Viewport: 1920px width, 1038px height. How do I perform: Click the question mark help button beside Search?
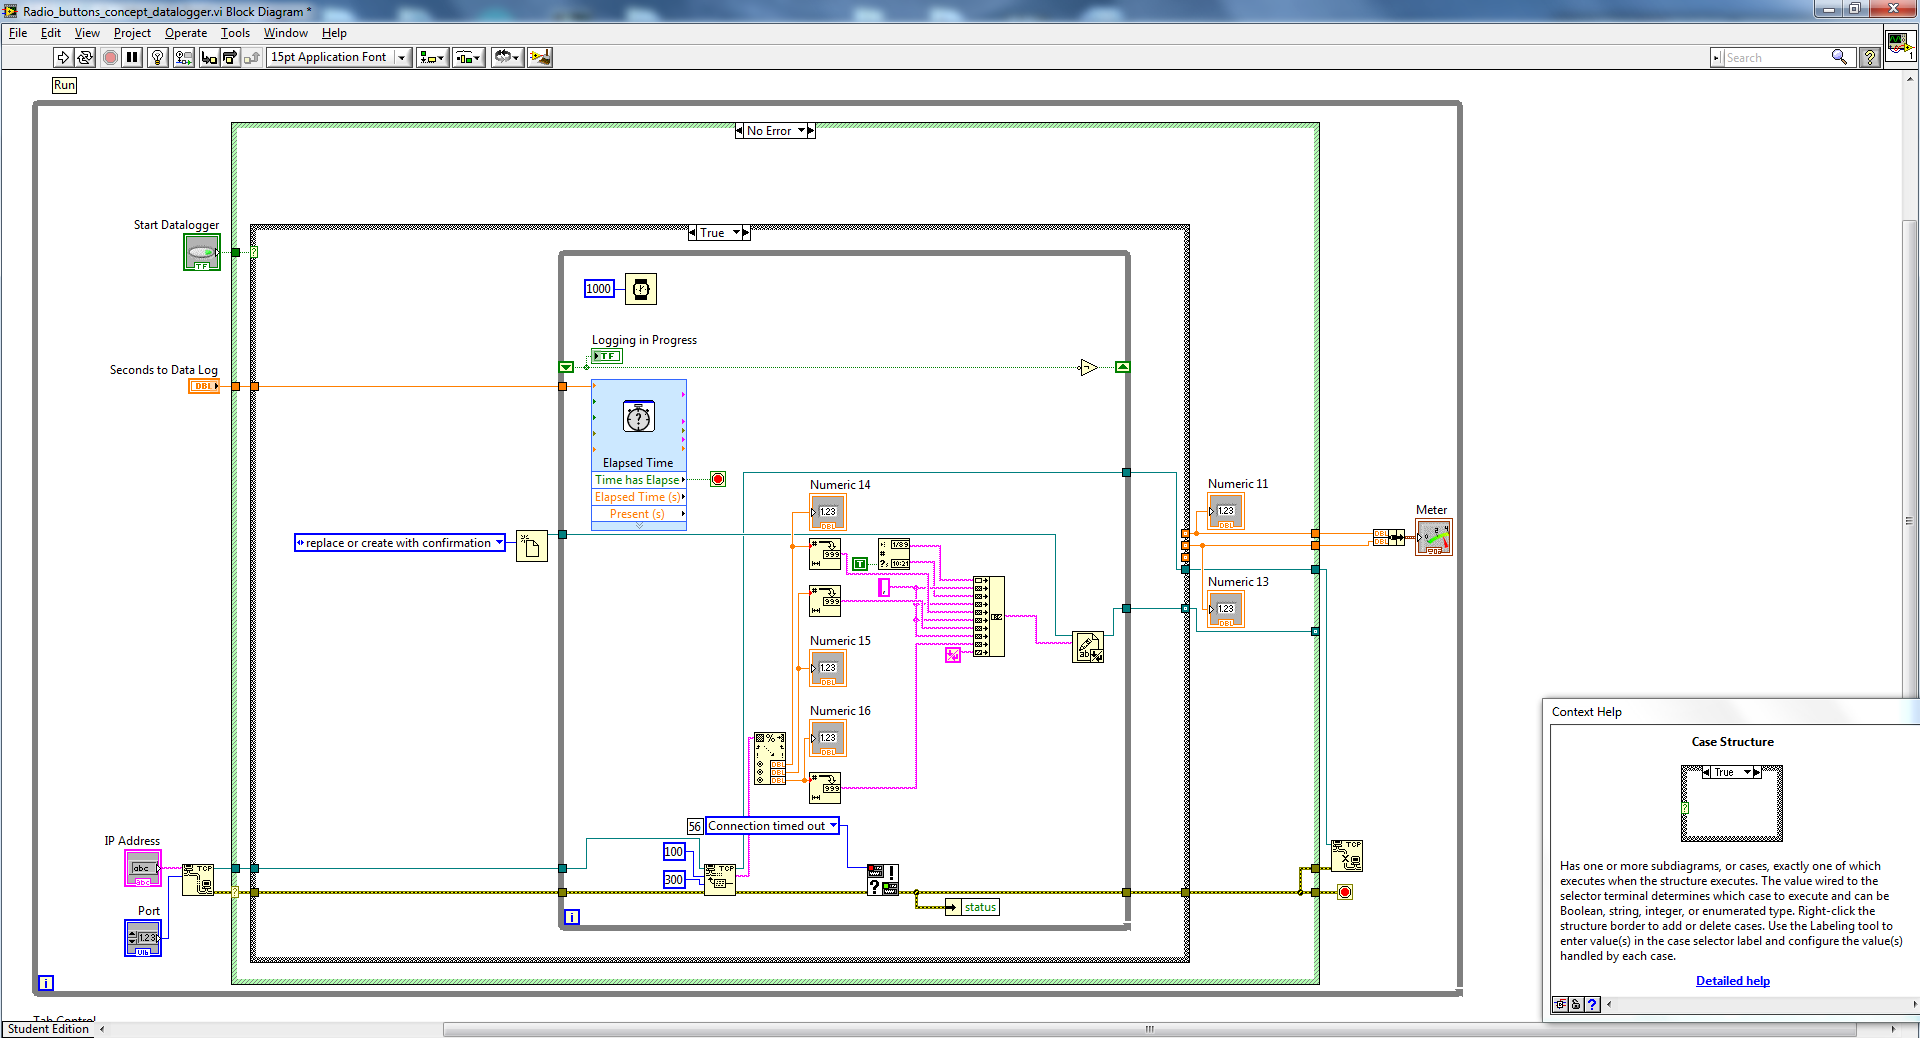[1869, 58]
